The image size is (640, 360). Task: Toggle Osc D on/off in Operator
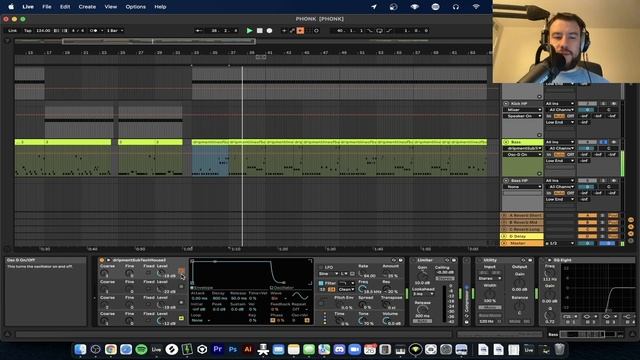coord(181,271)
